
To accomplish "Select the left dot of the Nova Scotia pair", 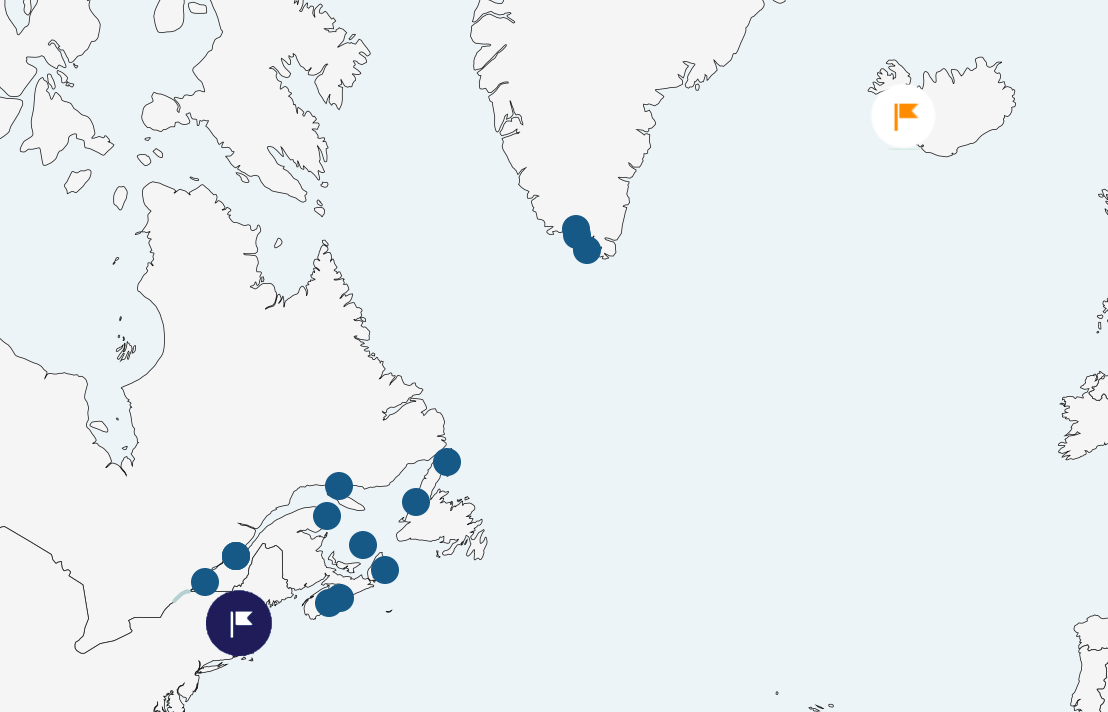I will [326, 604].
